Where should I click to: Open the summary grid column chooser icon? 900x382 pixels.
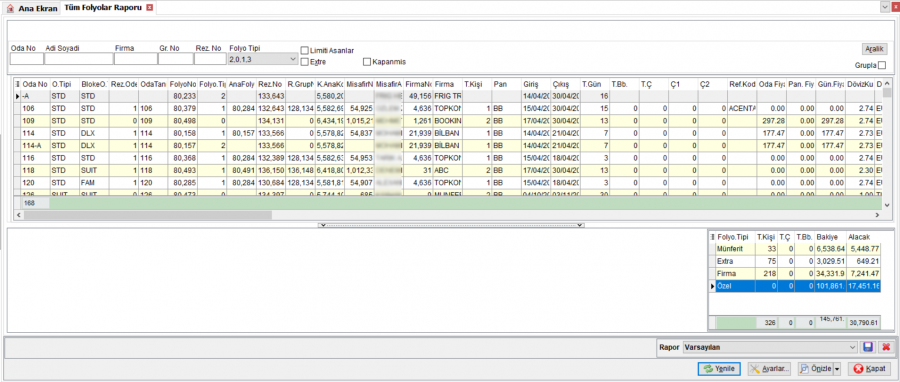[713, 237]
